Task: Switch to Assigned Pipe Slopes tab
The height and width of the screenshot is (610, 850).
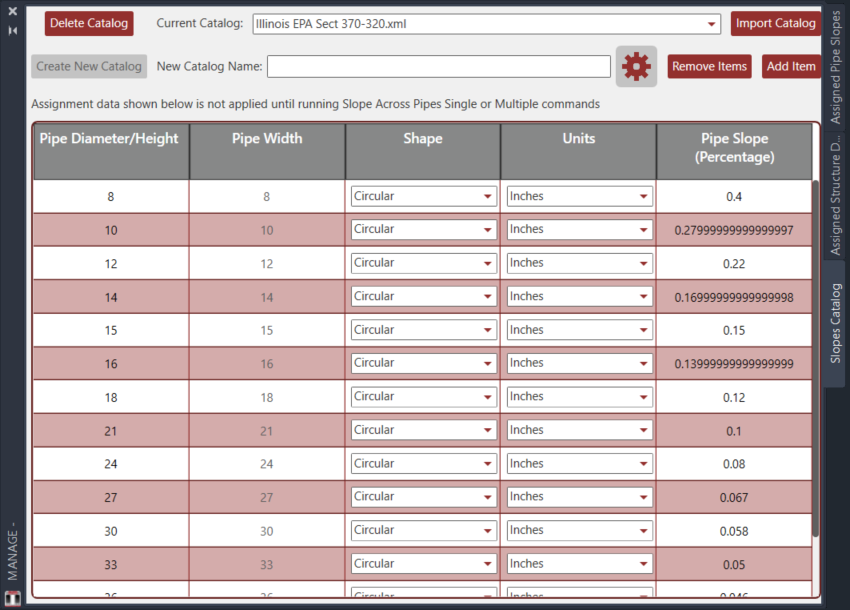Action: point(835,66)
